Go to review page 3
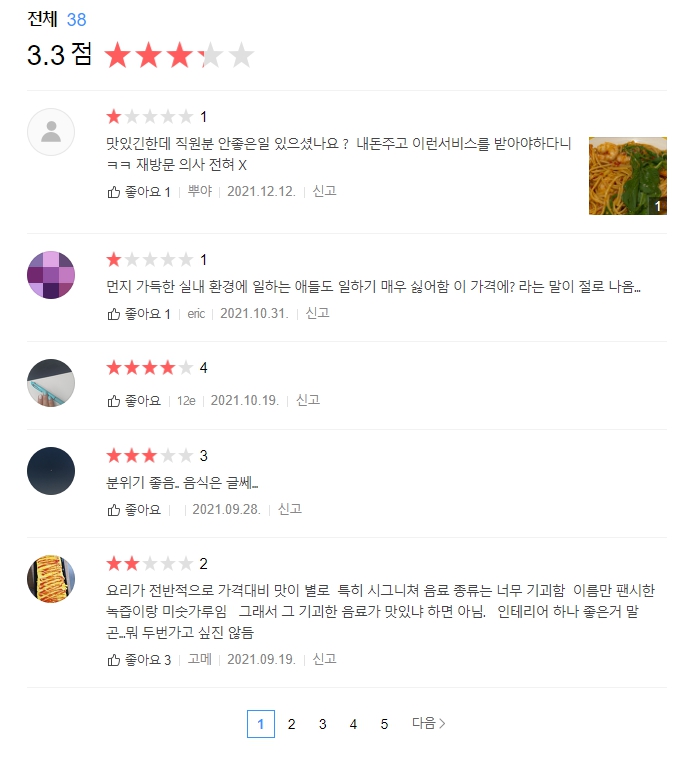The width and height of the screenshot is (690, 767). 322,724
